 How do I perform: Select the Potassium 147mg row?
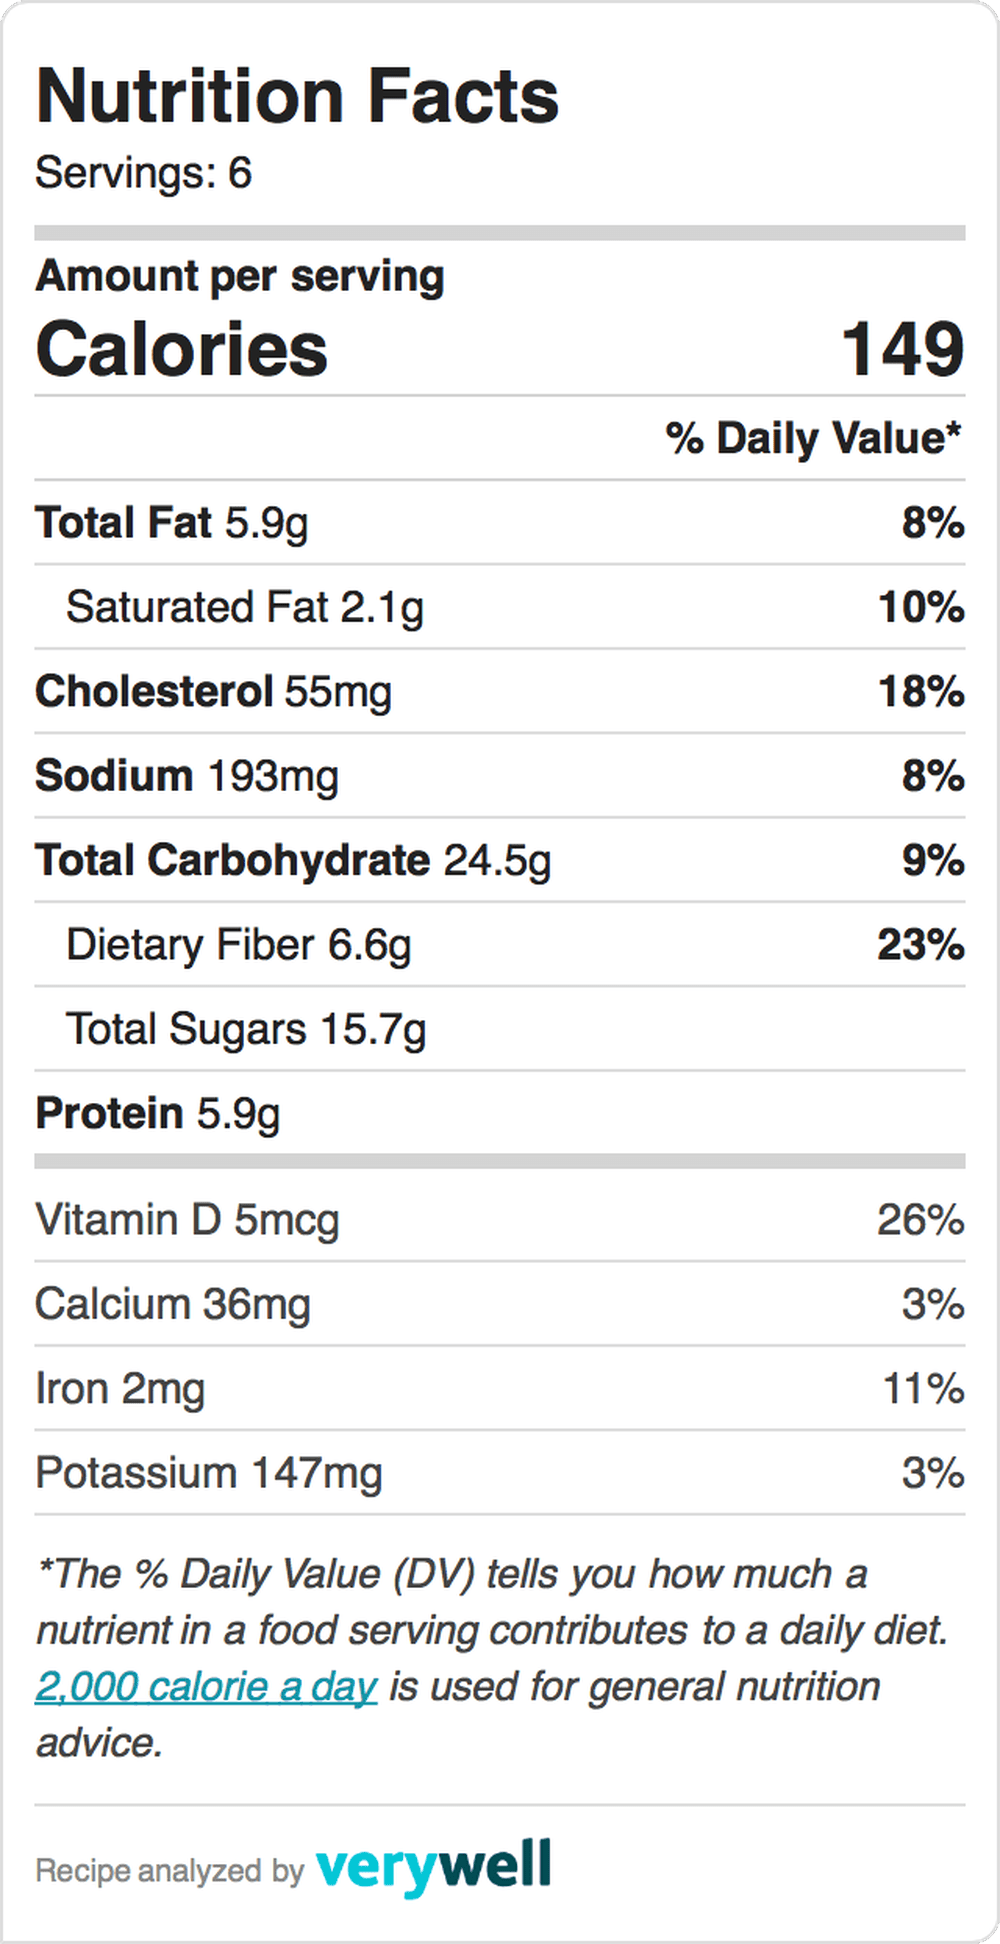coord(500,1473)
